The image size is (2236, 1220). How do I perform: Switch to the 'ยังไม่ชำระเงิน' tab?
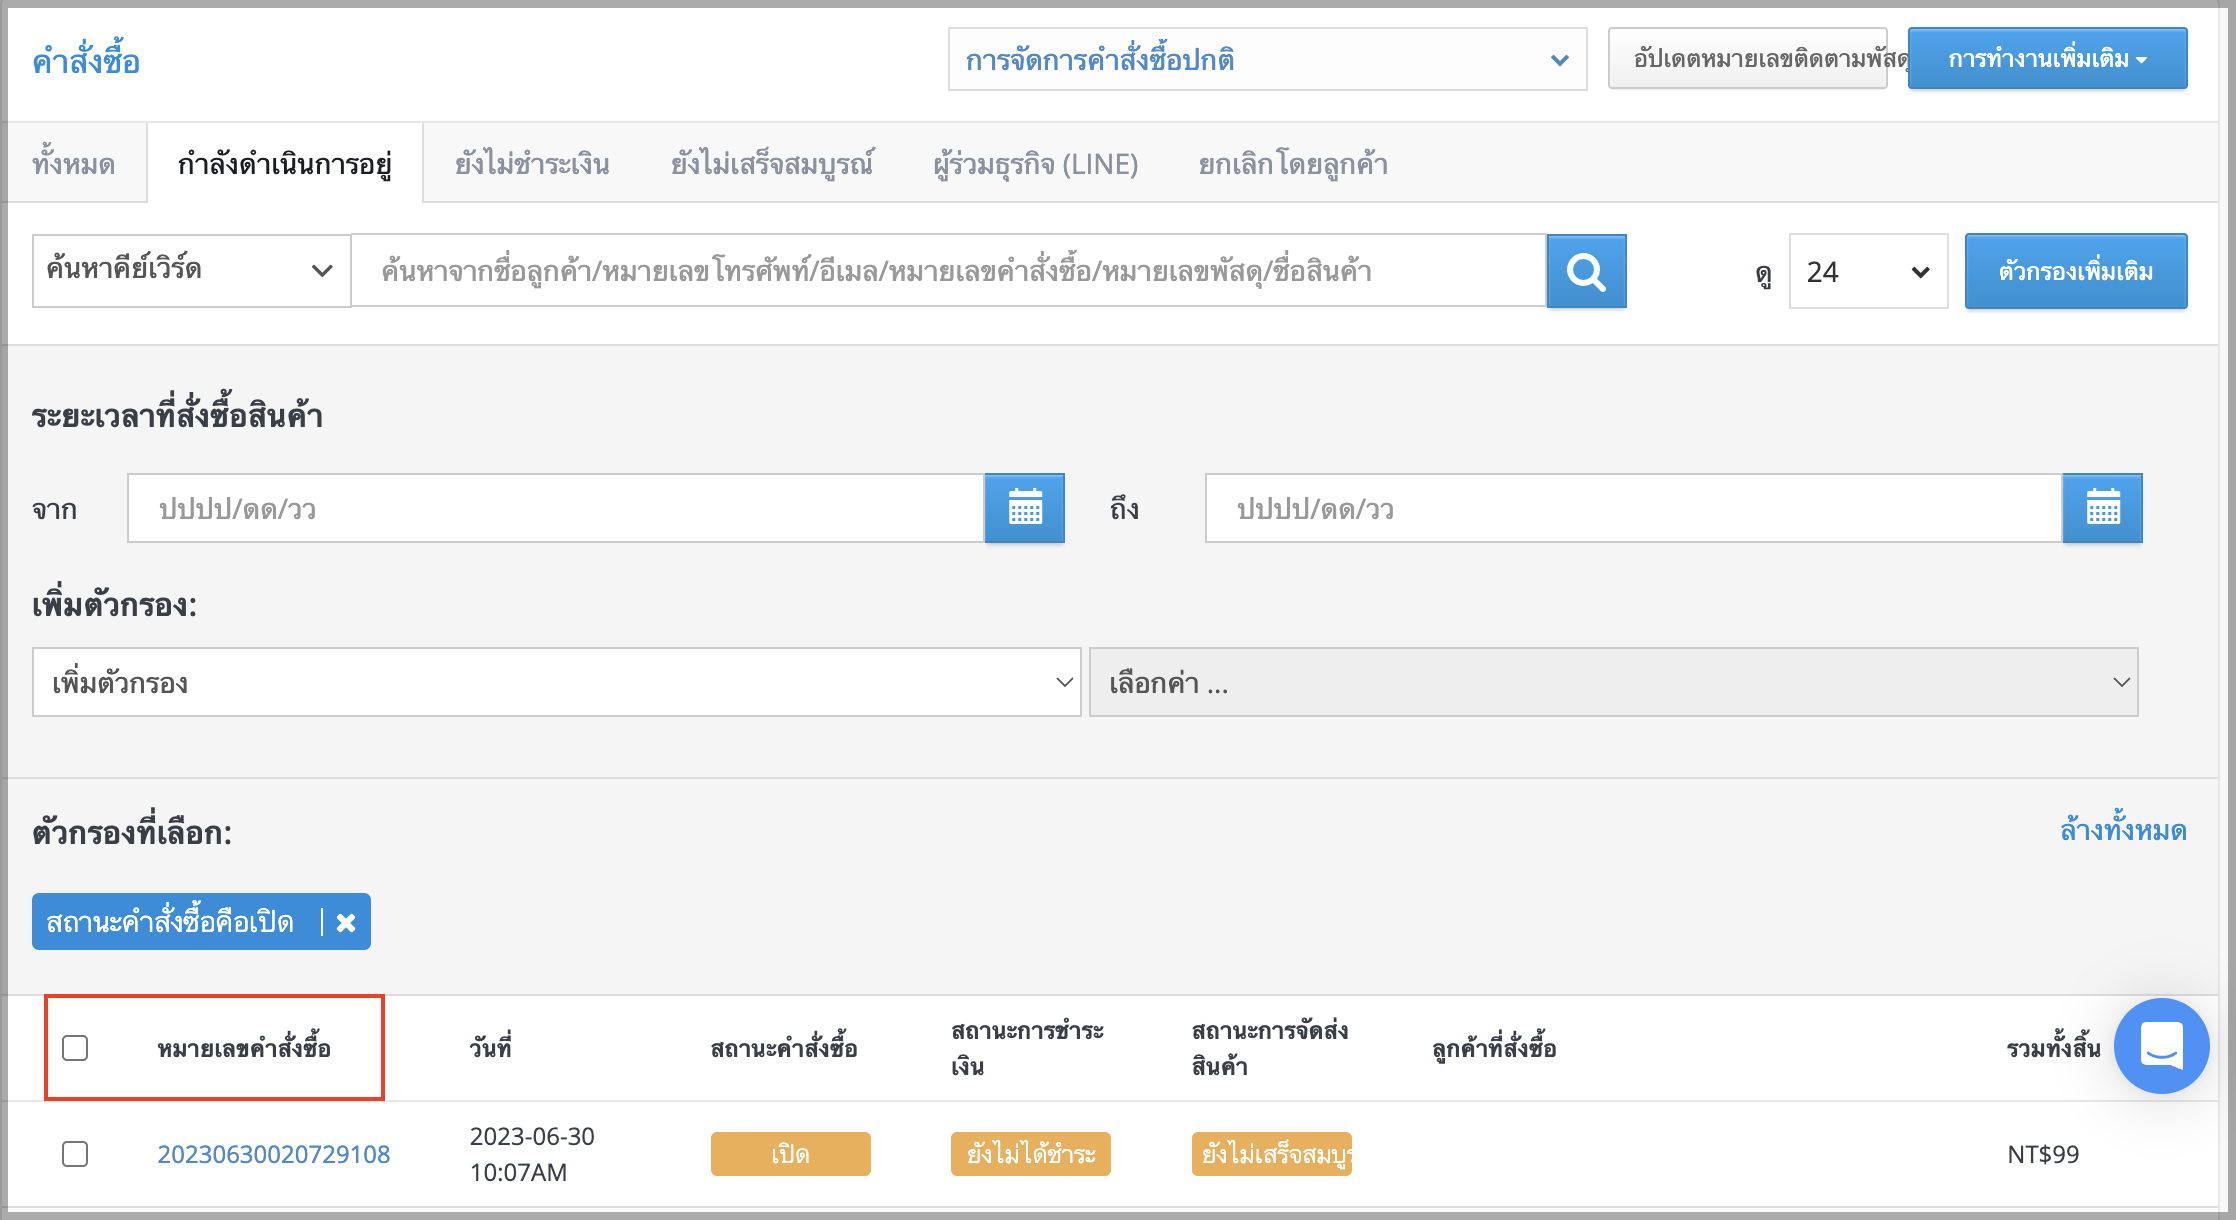pyautogui.click(x=532, y=163)
